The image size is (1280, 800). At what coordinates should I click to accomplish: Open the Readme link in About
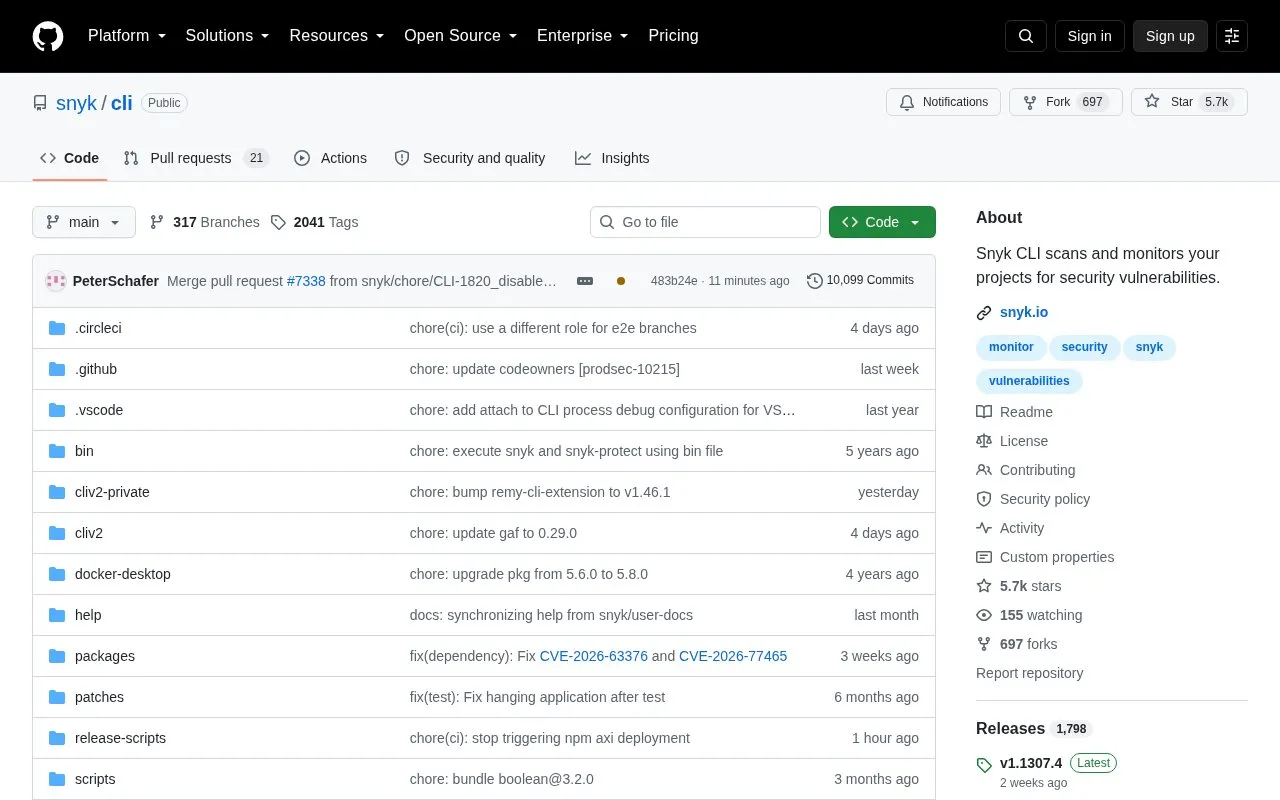1014,412
